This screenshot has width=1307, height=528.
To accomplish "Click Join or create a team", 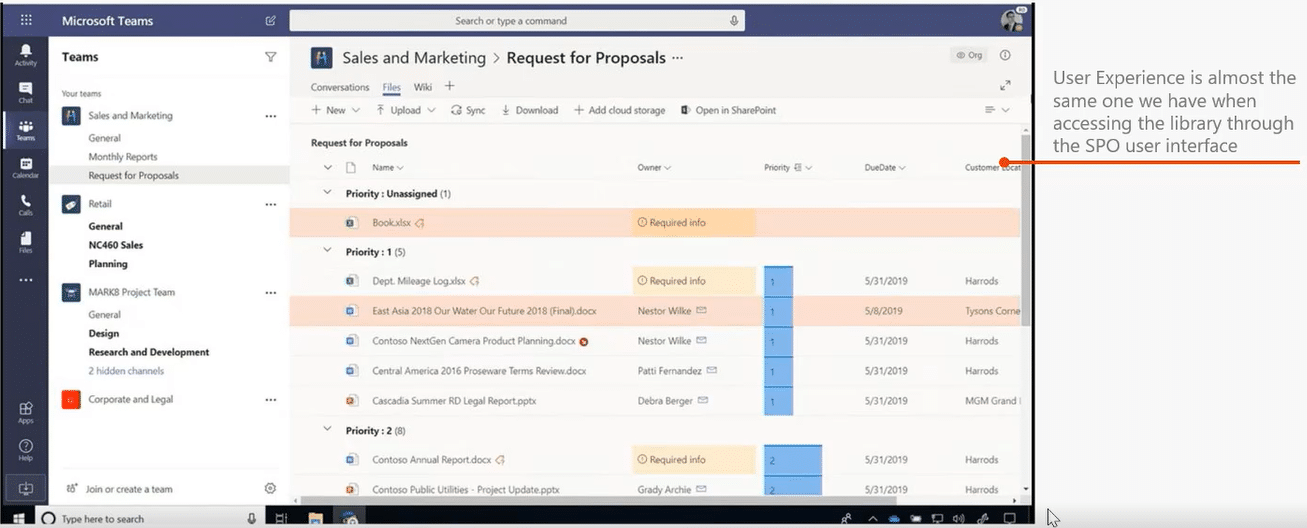I will 120,489.
